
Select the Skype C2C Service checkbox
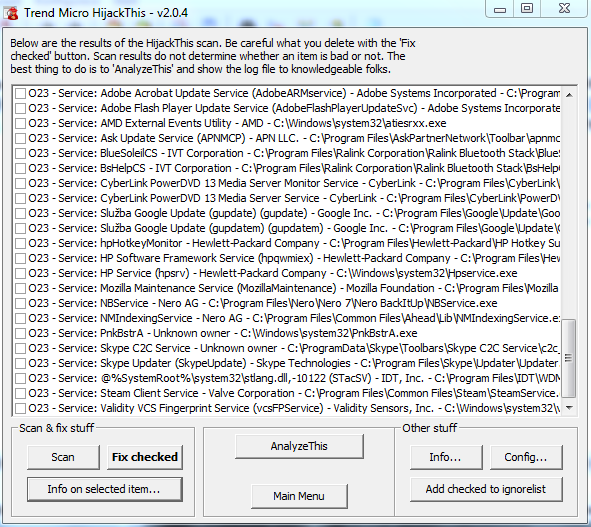(x=20, y=348)
